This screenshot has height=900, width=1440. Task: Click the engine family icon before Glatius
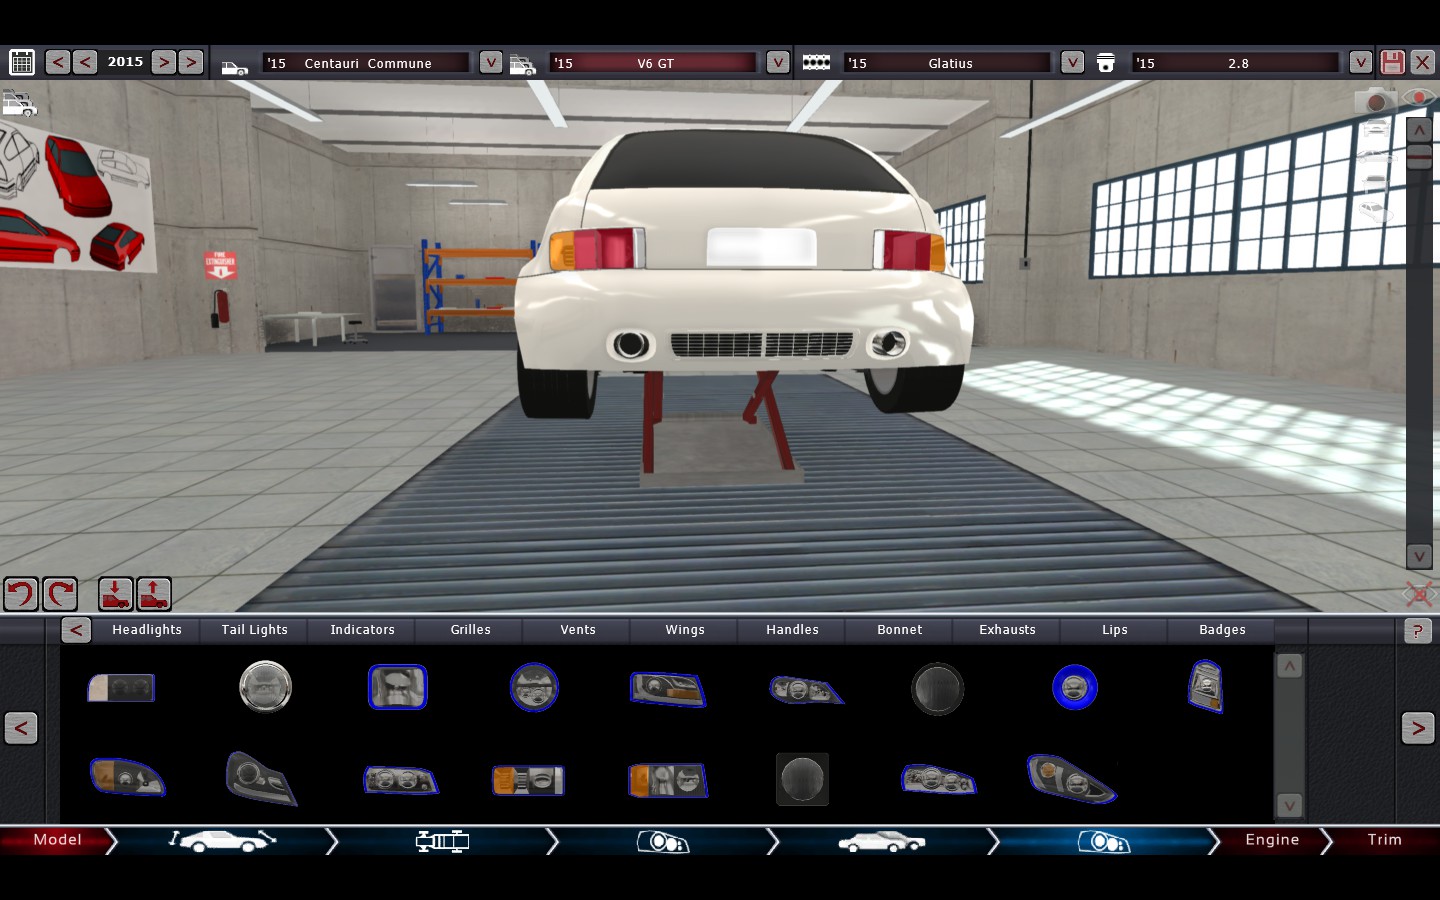tap(816, 62)
